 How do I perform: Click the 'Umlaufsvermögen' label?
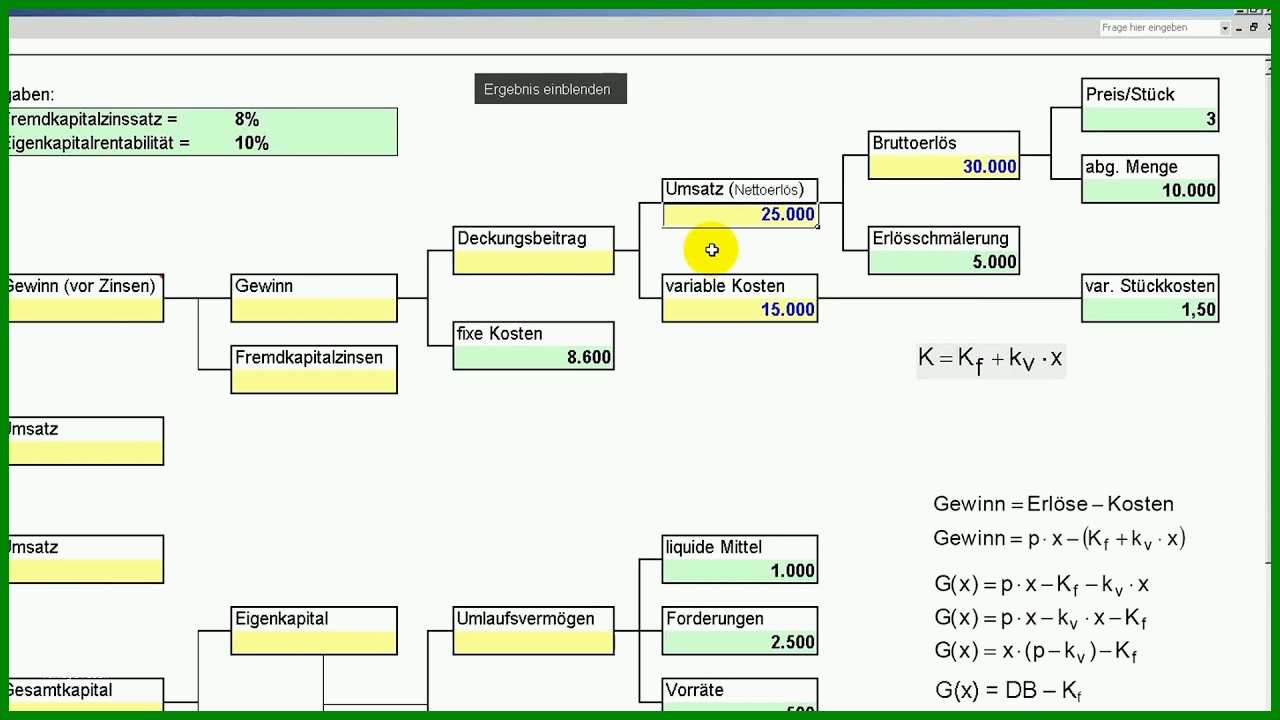point(525,619)
